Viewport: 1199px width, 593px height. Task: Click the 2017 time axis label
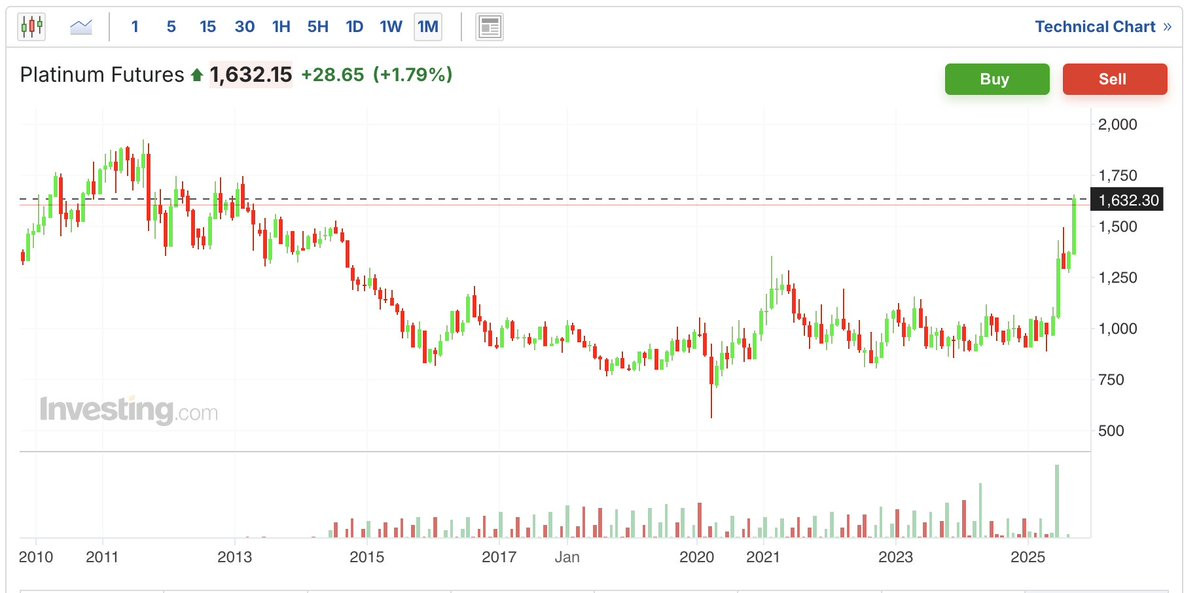click(499, 556)
